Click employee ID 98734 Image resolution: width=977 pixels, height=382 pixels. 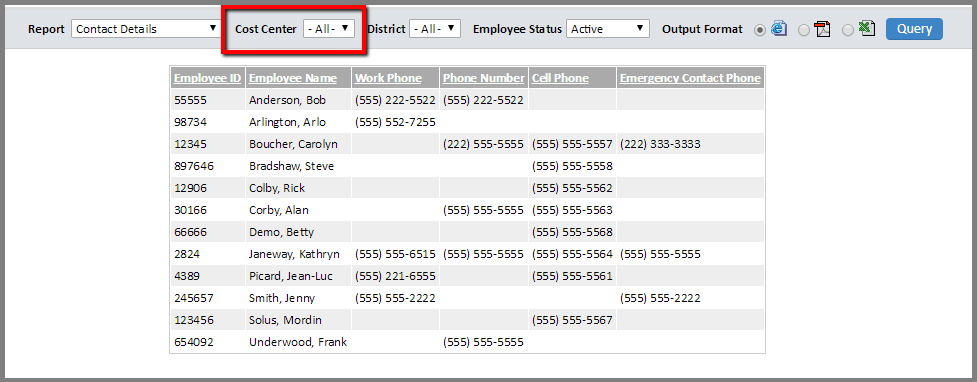point(190,122)
